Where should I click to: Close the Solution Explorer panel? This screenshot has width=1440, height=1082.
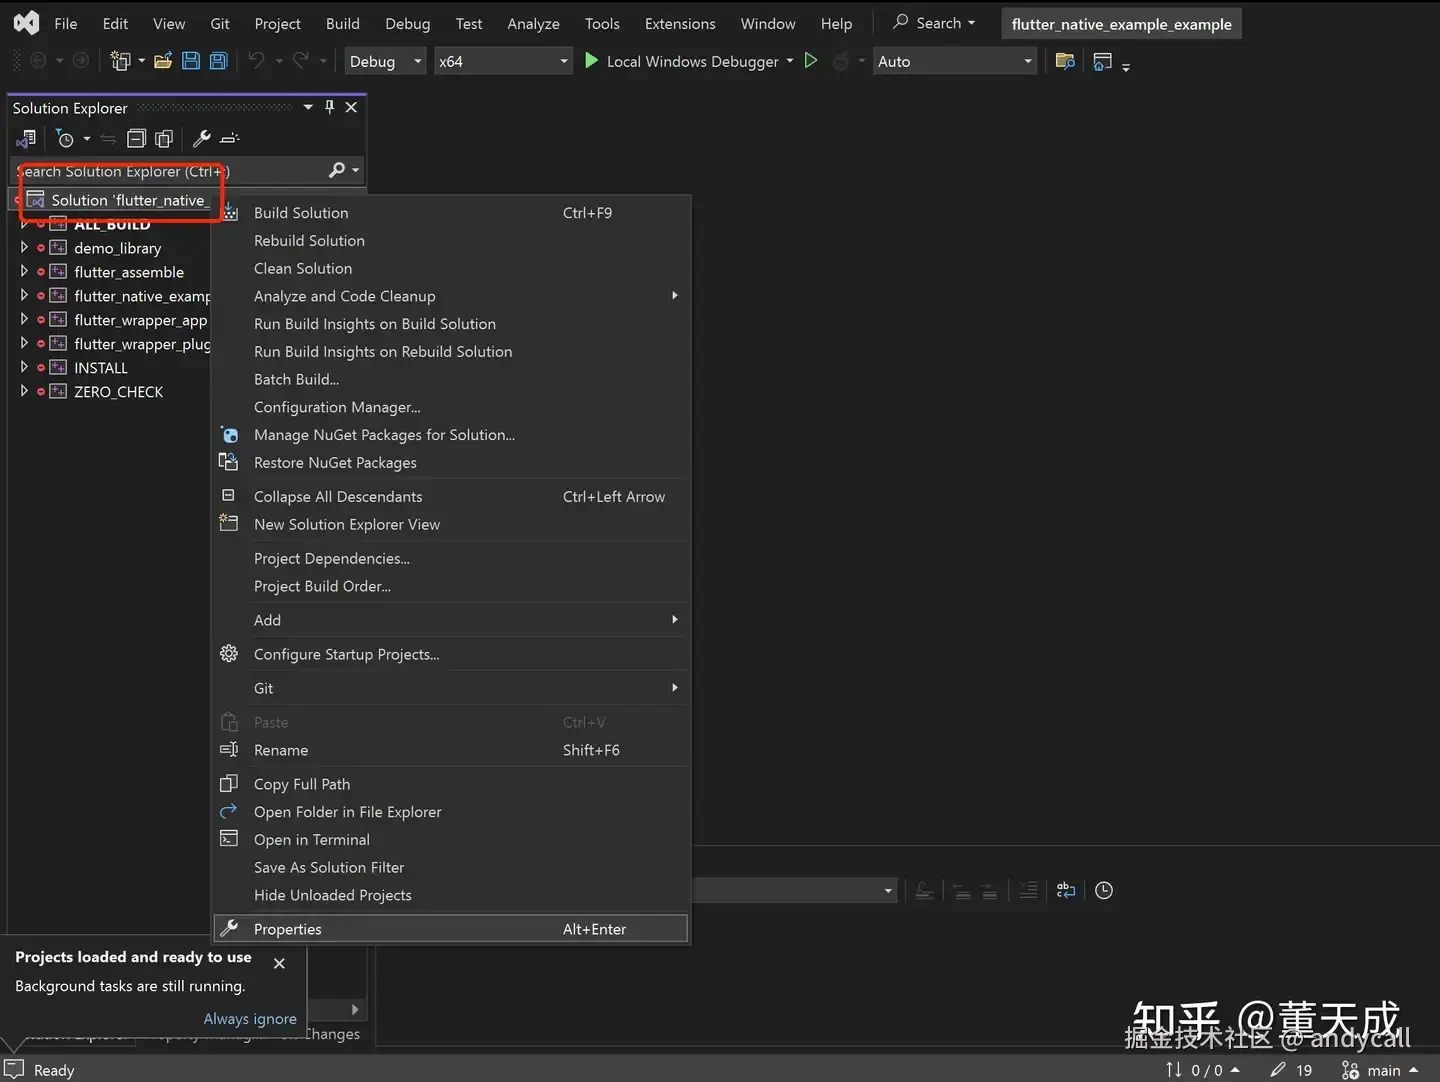click(351, 107)
